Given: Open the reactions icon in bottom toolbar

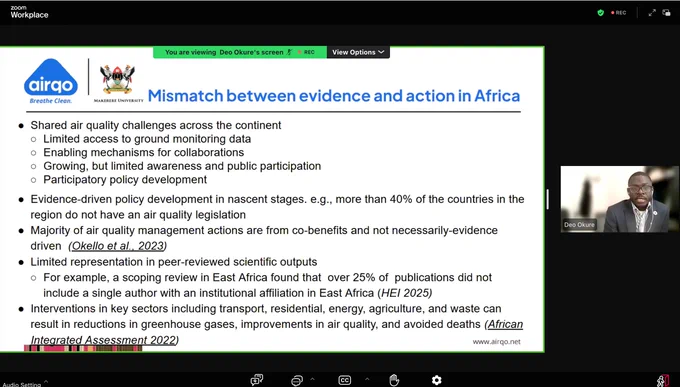Looking at the screenshot, I should click(x=297, y=380).
